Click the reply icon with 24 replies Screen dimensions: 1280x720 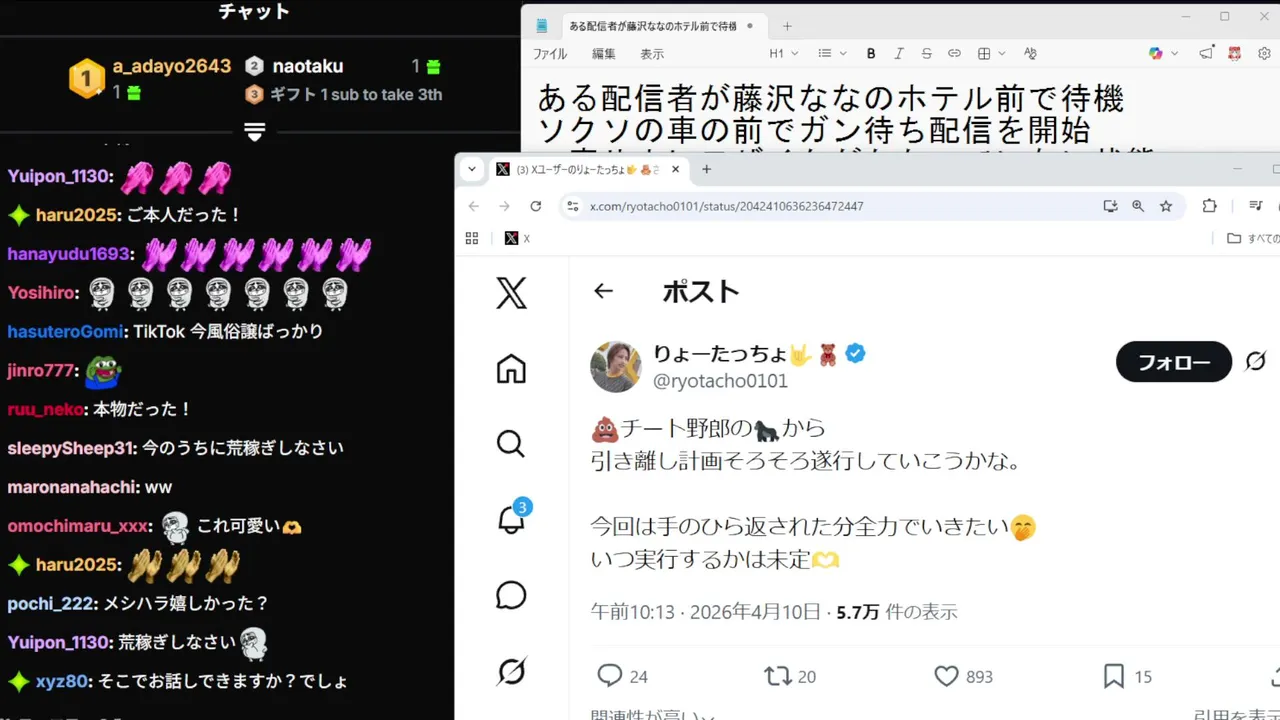(x=610, y=676)
